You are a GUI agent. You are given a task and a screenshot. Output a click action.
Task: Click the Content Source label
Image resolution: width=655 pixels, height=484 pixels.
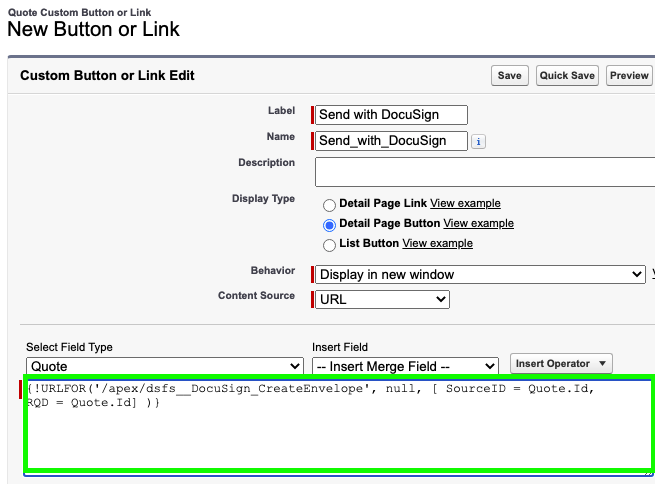(x=256, y=296)
